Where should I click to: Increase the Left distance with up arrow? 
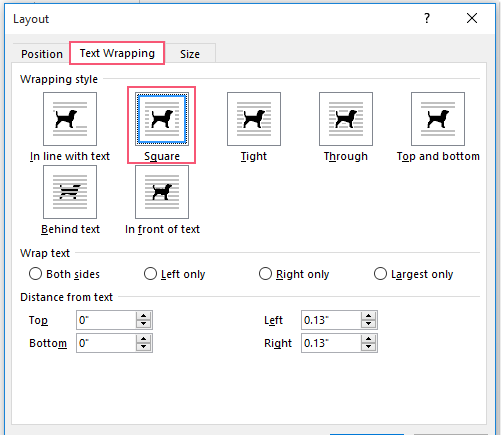(369, 316)
